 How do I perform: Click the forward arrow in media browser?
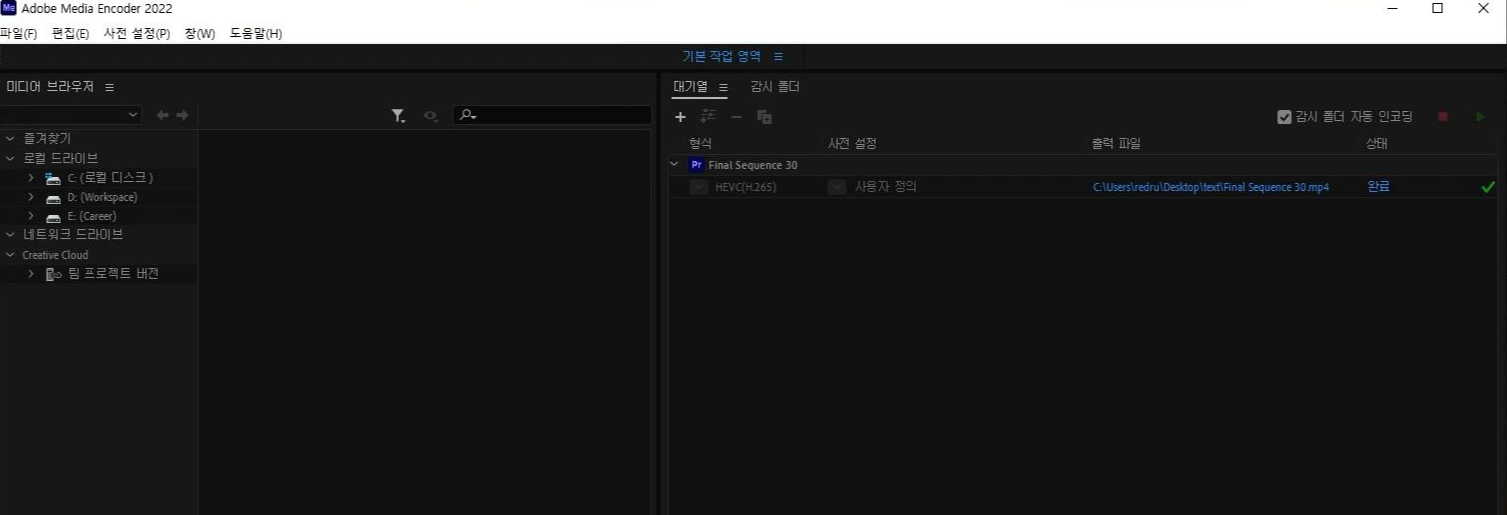coord(182,116)
